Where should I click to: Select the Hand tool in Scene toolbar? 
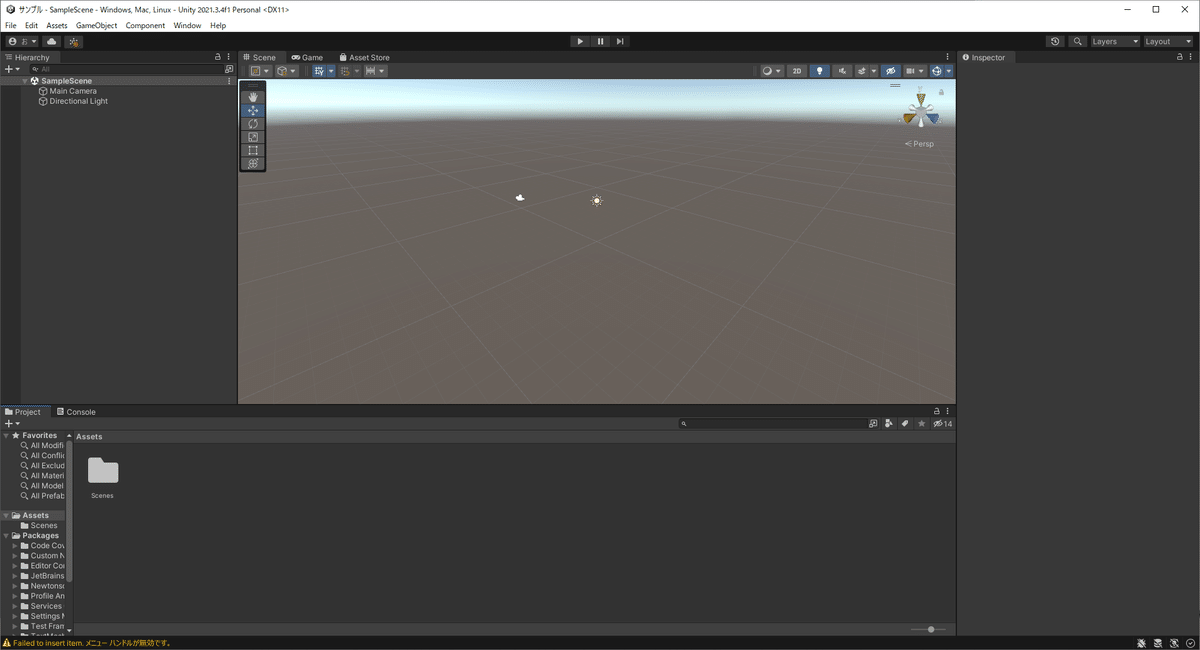(x=252, y=96)
